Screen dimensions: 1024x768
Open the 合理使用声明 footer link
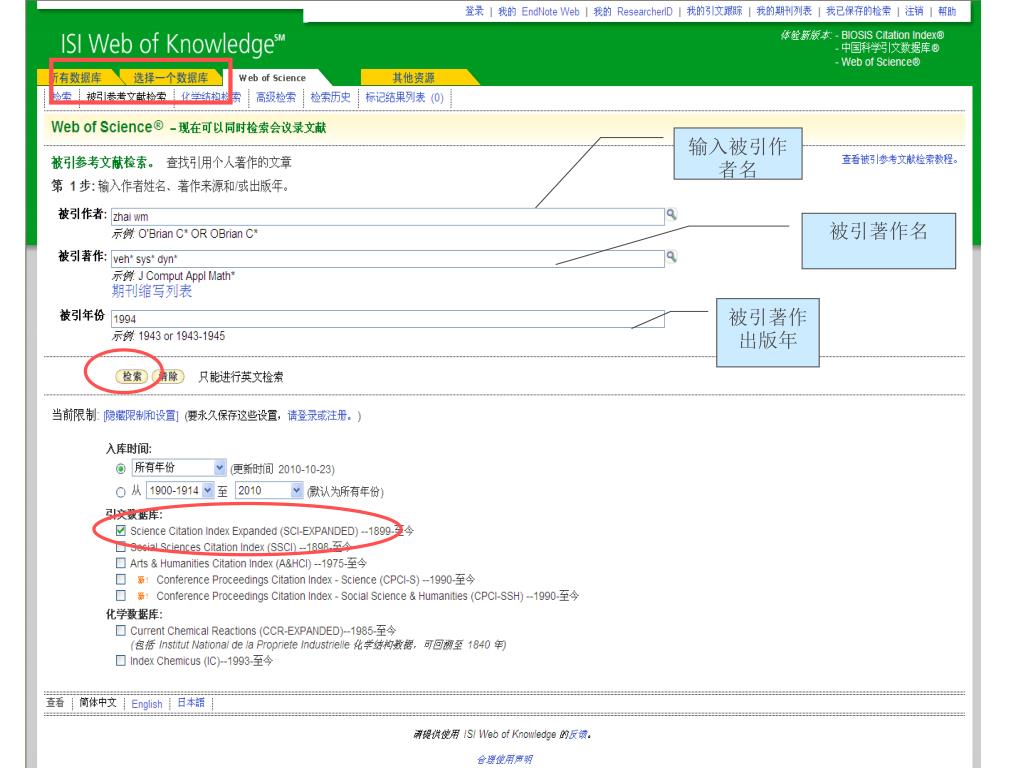click(x=505, y=760)
